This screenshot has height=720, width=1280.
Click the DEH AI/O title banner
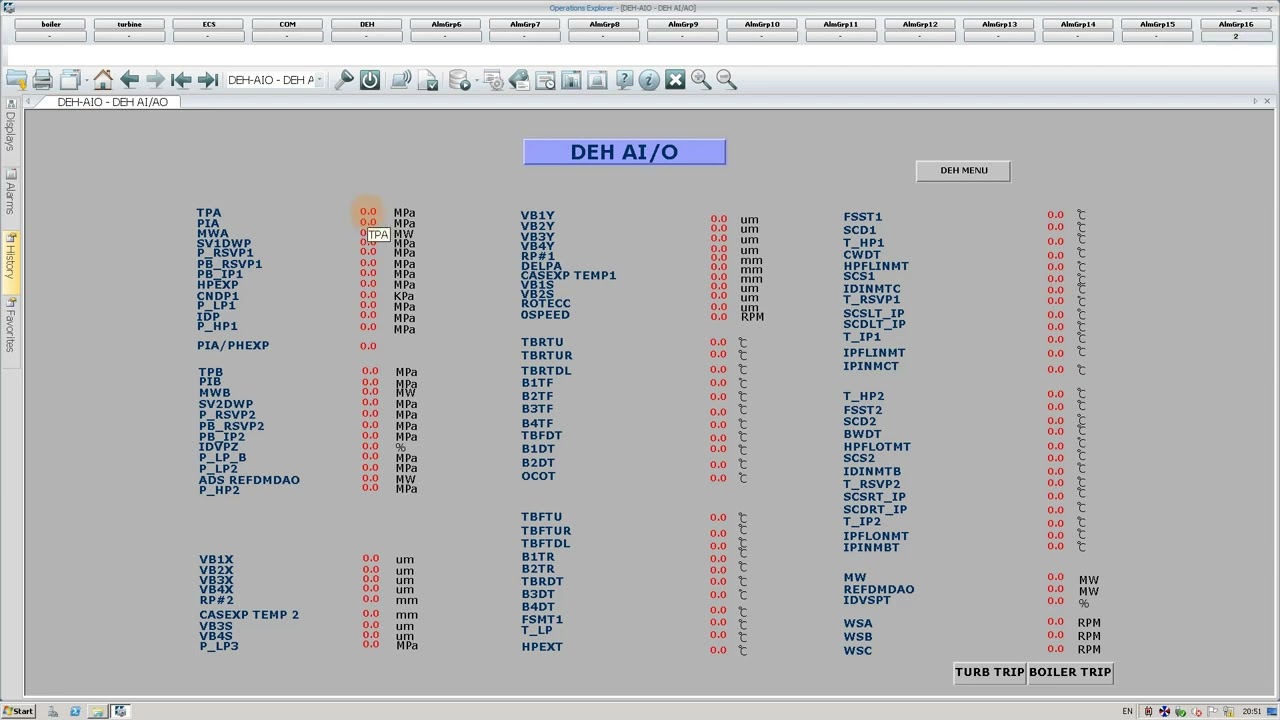pos(624,152)
